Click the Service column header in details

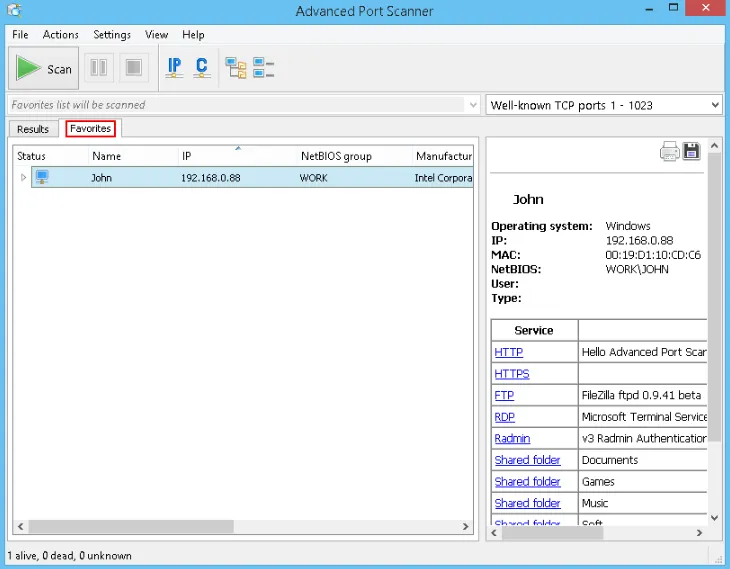534,331
